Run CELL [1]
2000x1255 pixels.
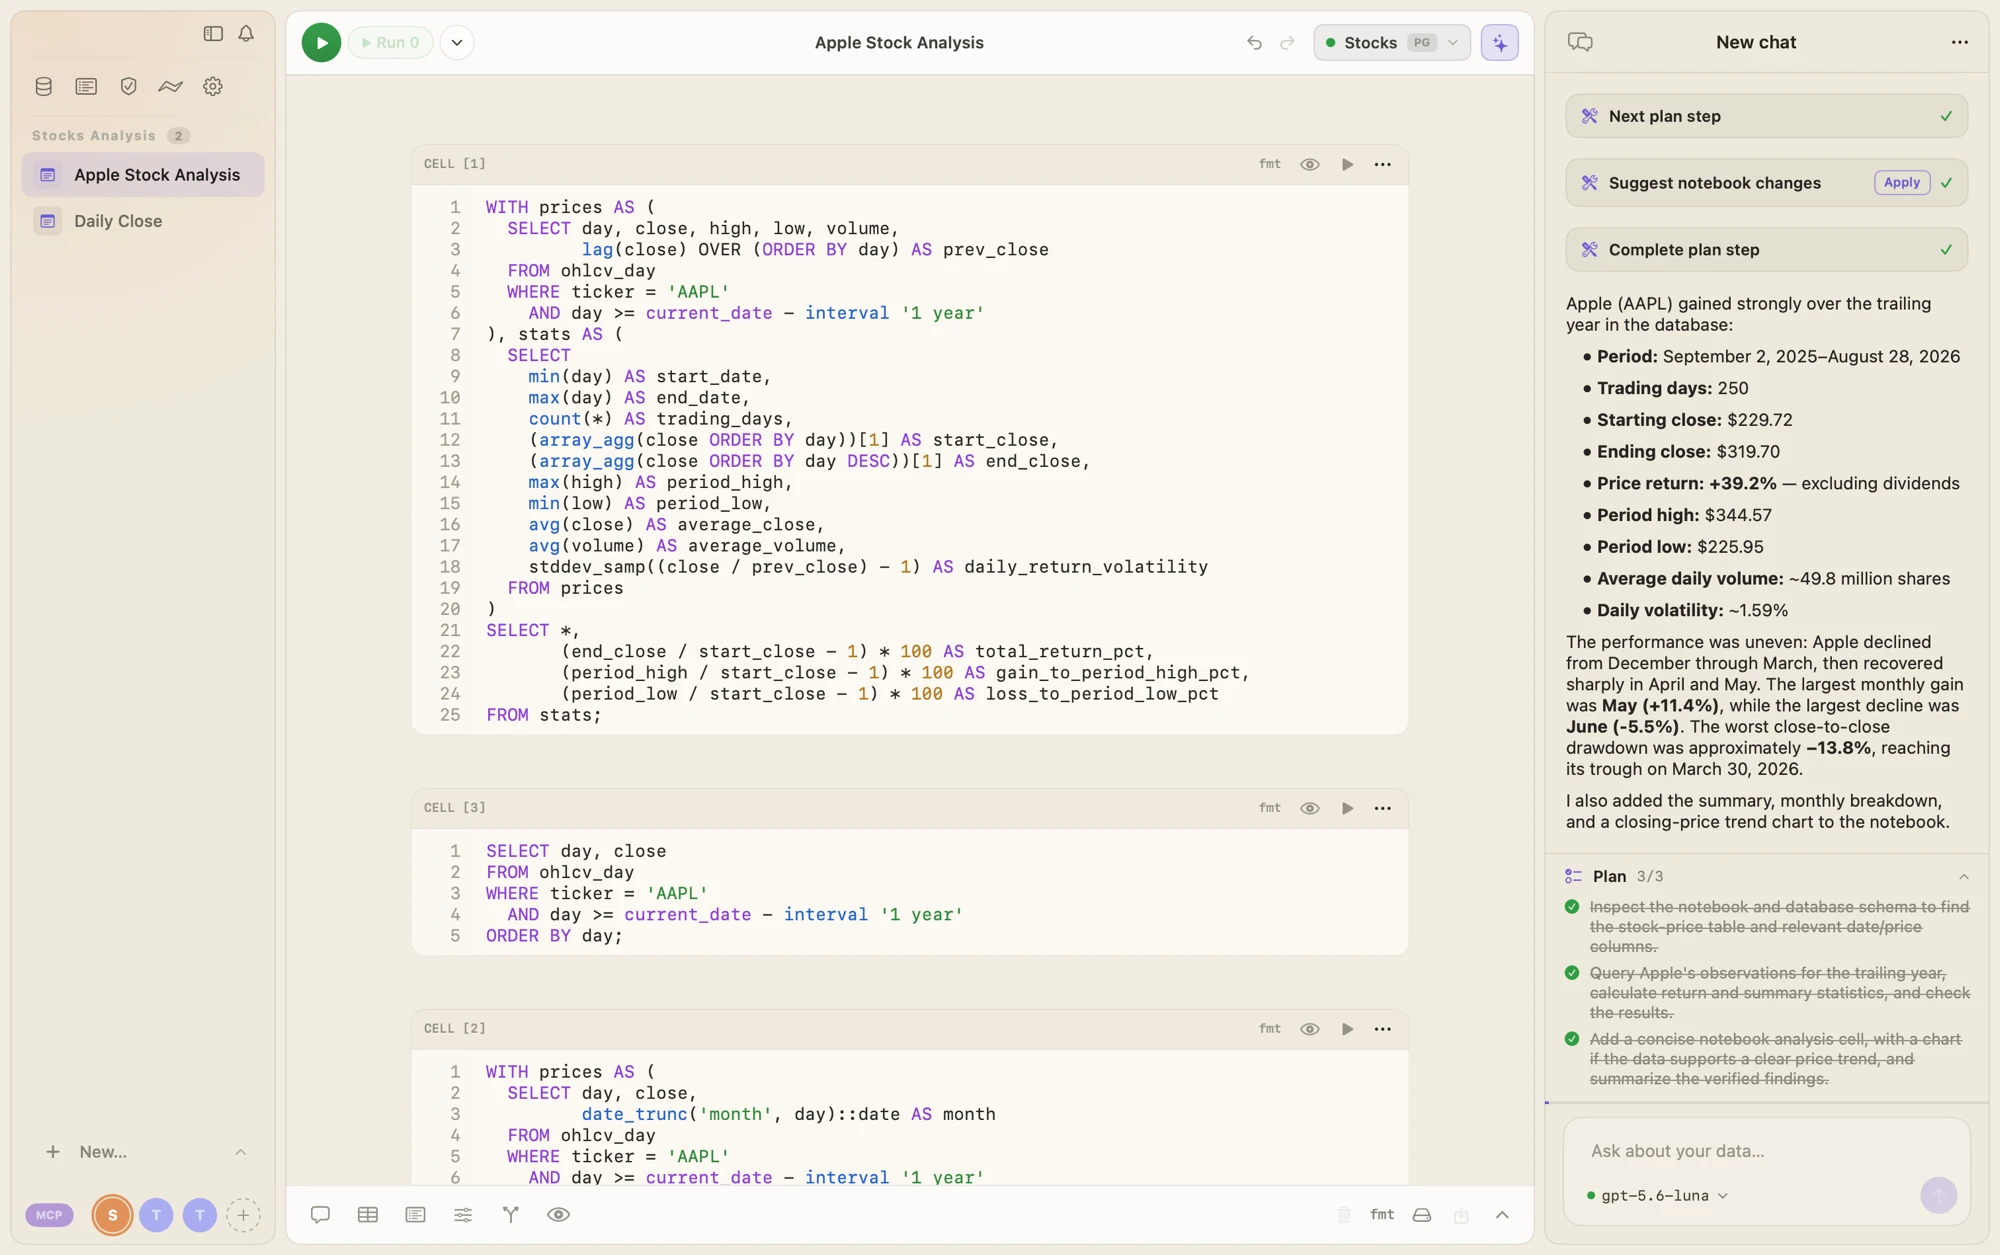coord(1347,164)
